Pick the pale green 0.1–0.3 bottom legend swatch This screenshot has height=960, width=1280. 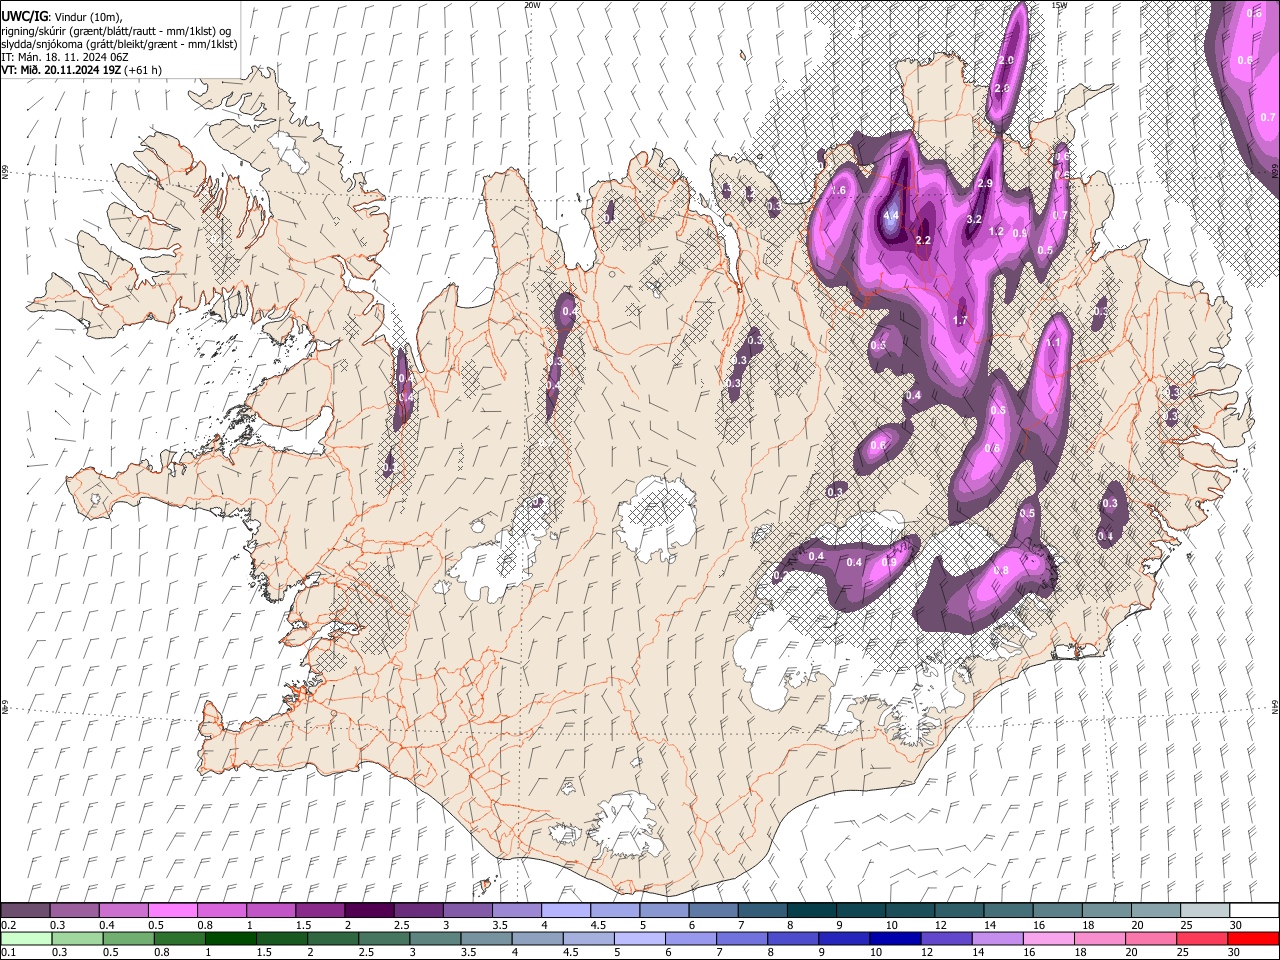(25, 938)
